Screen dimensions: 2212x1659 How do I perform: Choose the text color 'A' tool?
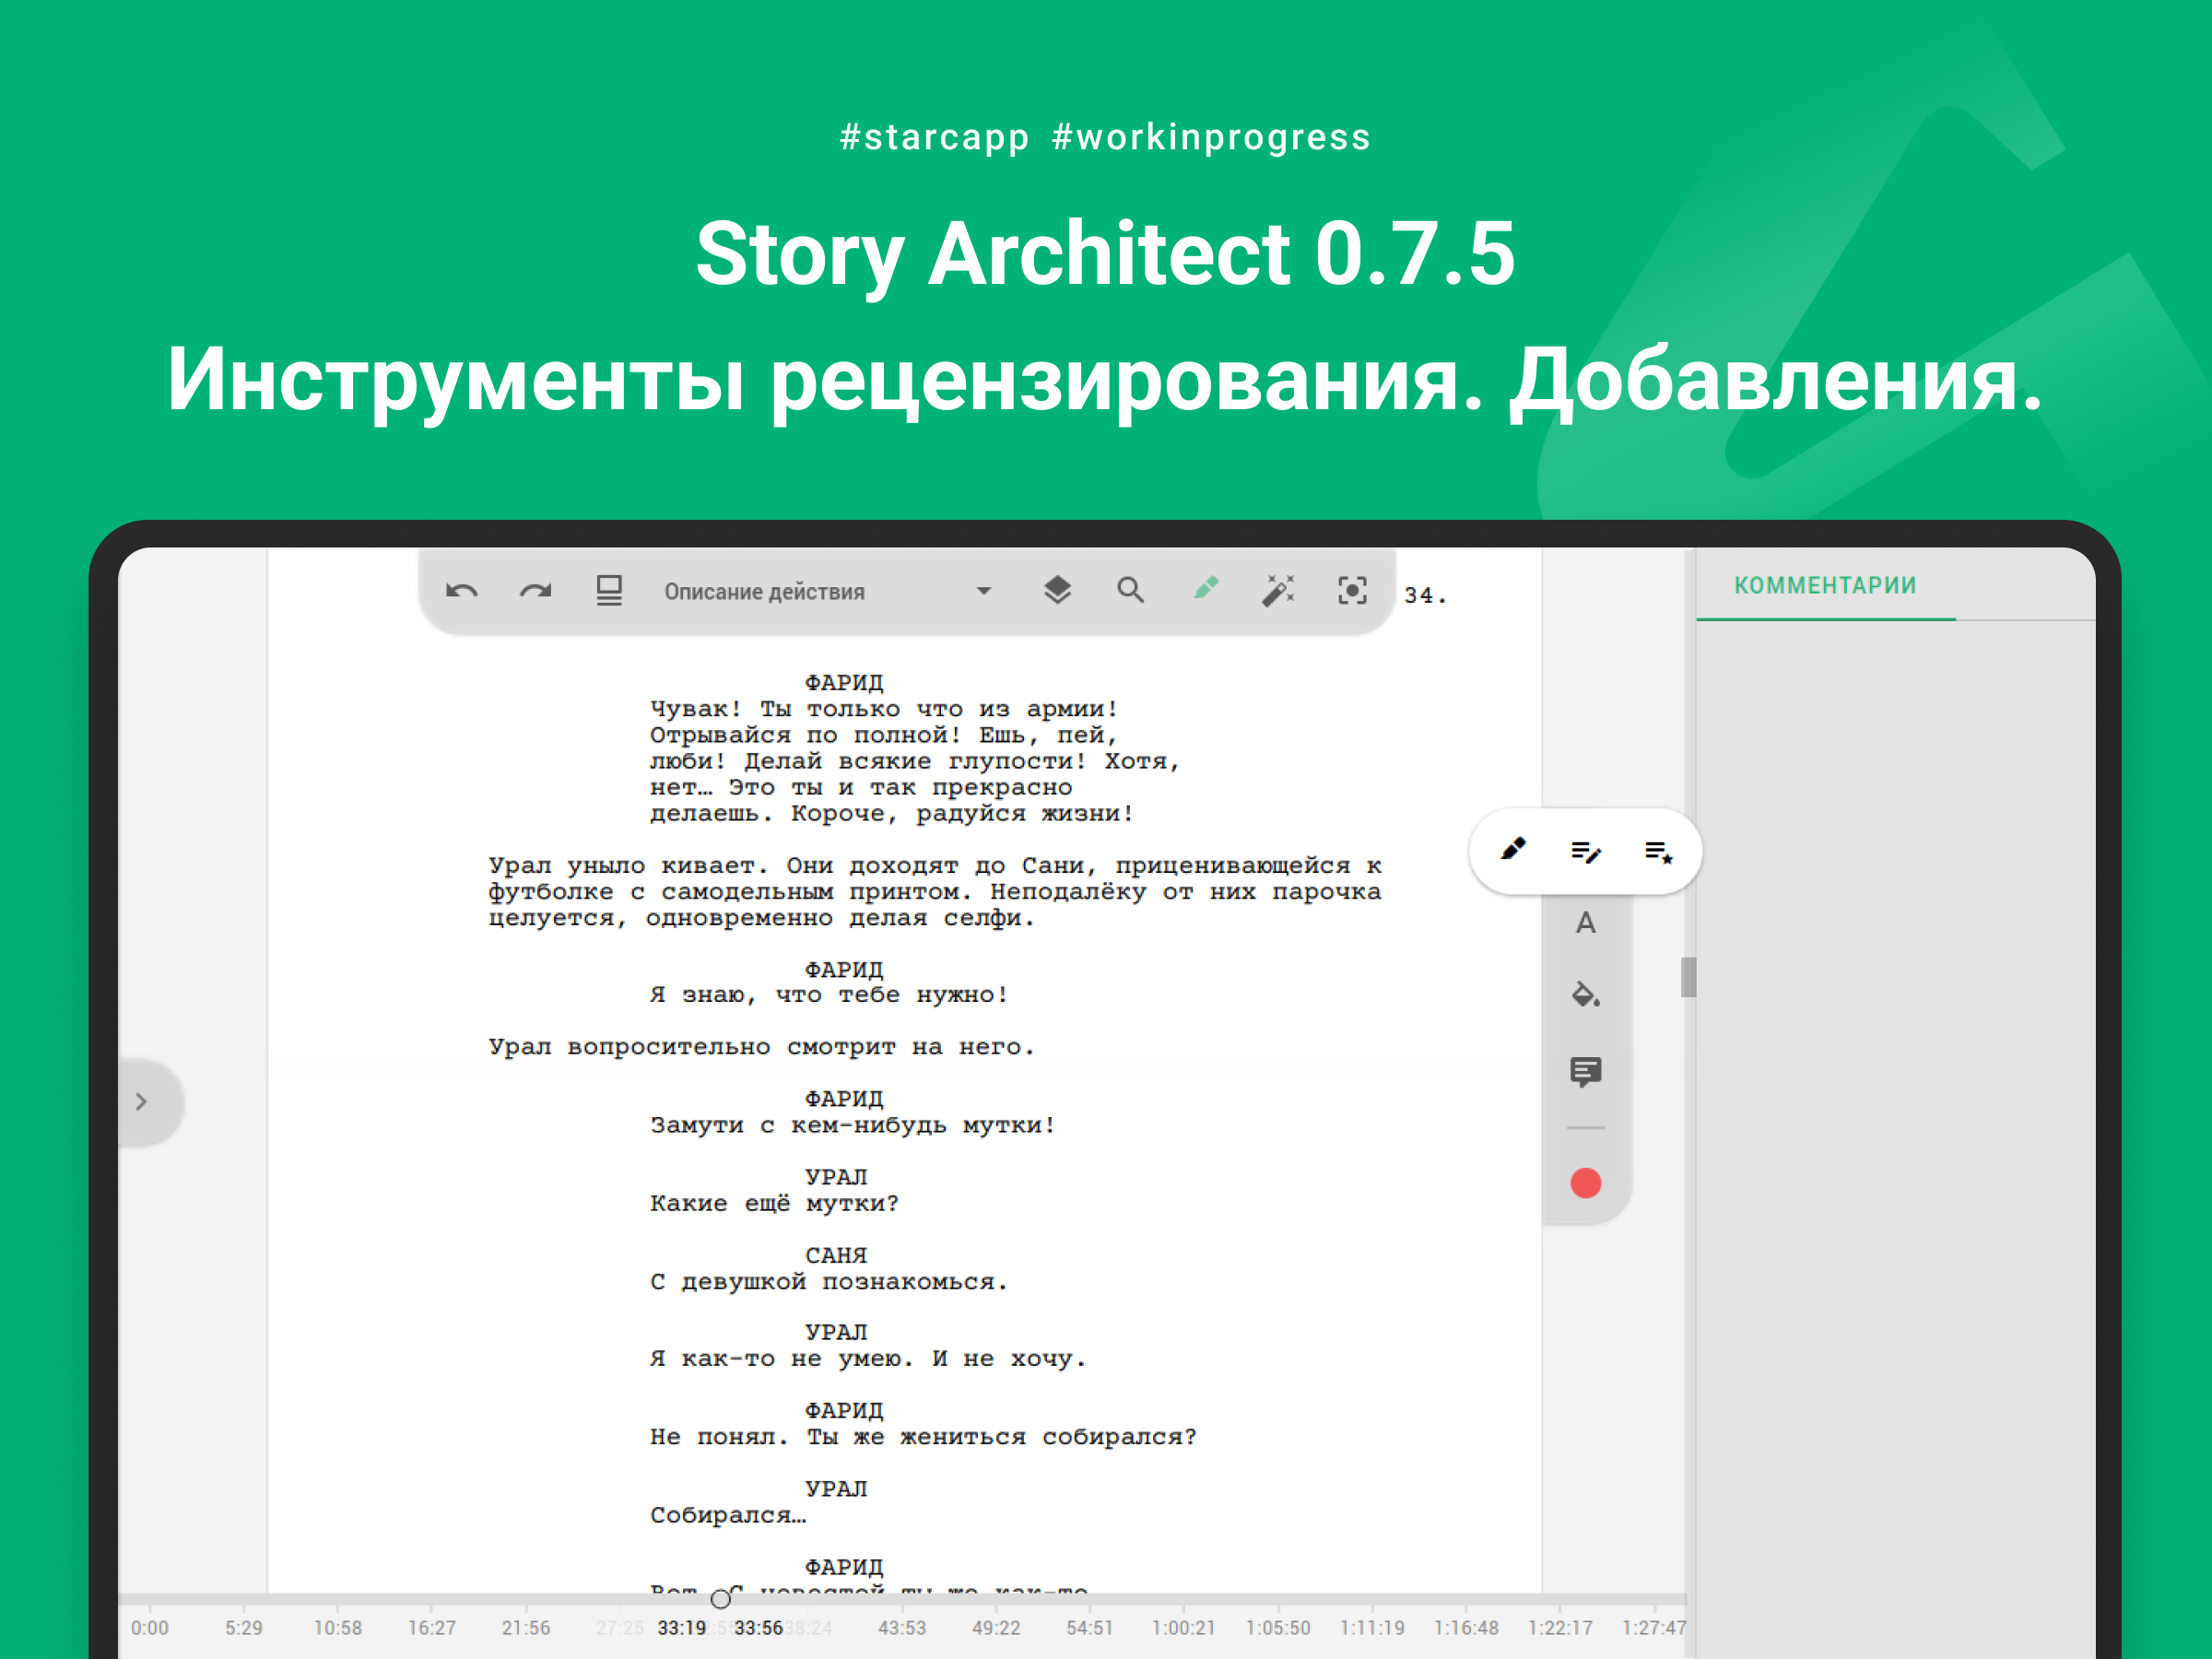[1586, 923]
